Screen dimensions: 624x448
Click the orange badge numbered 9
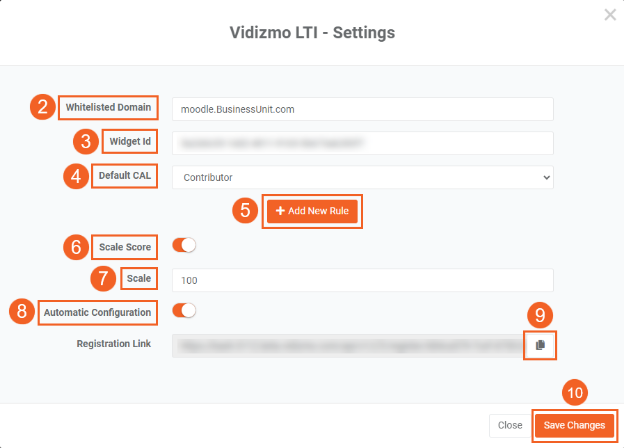coord(540,315)
